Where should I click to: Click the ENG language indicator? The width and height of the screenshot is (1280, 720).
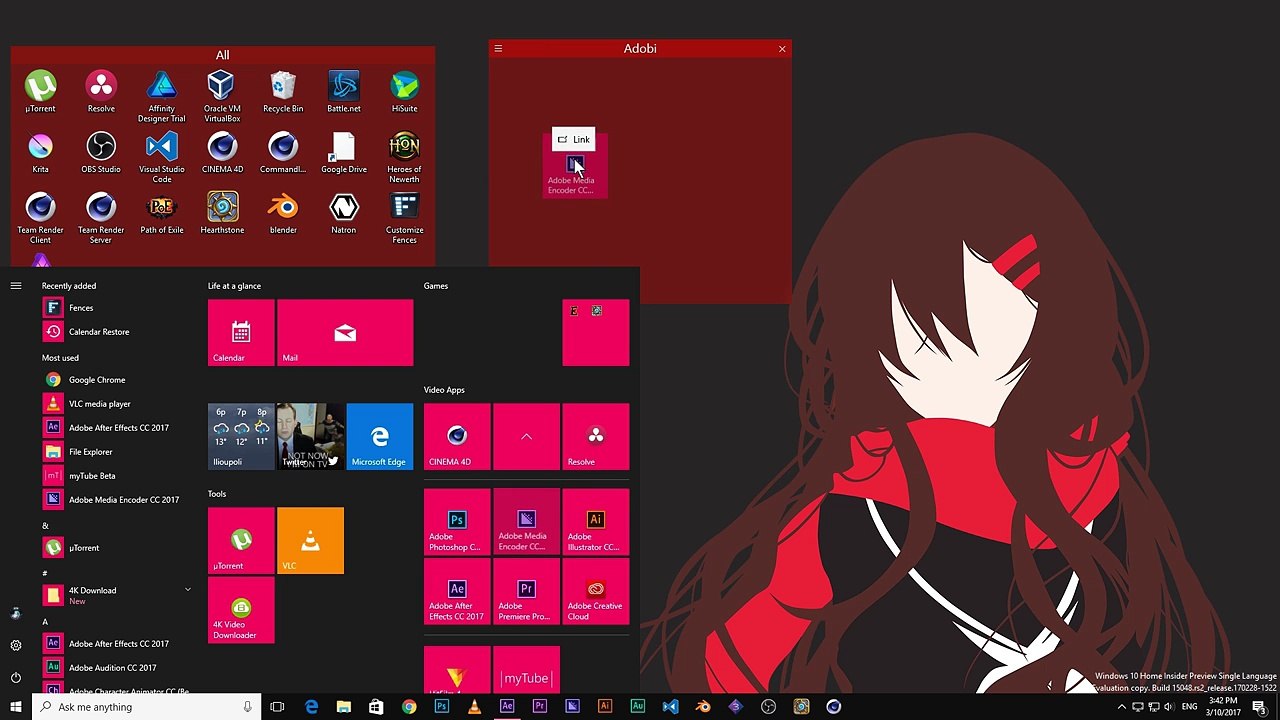(1190, 707)
